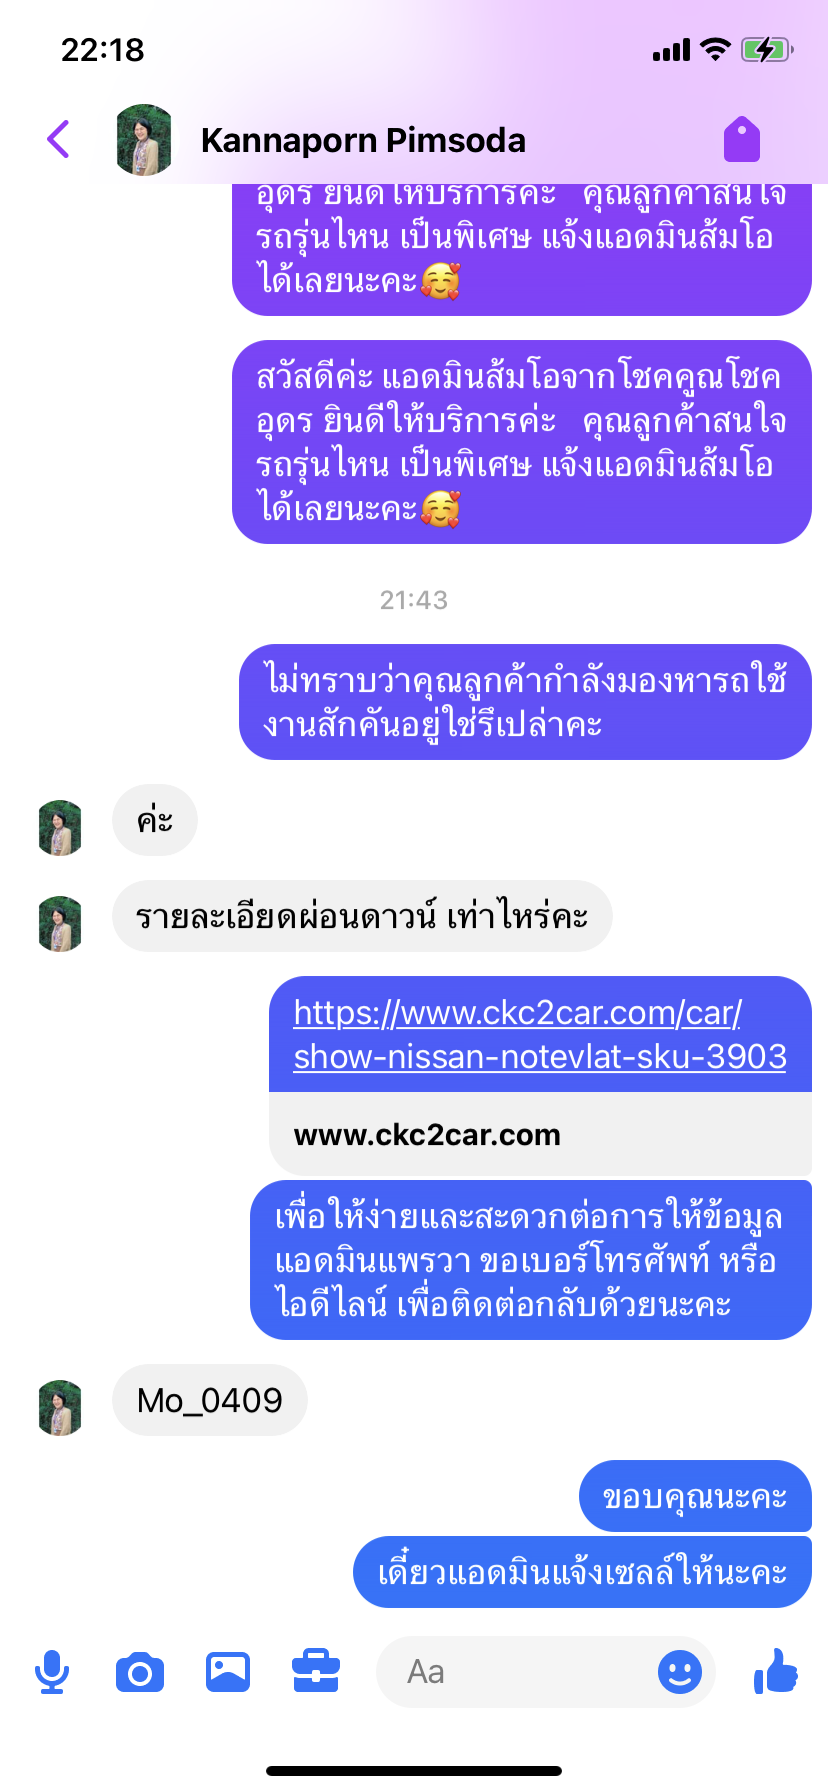Tap the sender avatar beside Mo_0409

[x=60, y=1408]
